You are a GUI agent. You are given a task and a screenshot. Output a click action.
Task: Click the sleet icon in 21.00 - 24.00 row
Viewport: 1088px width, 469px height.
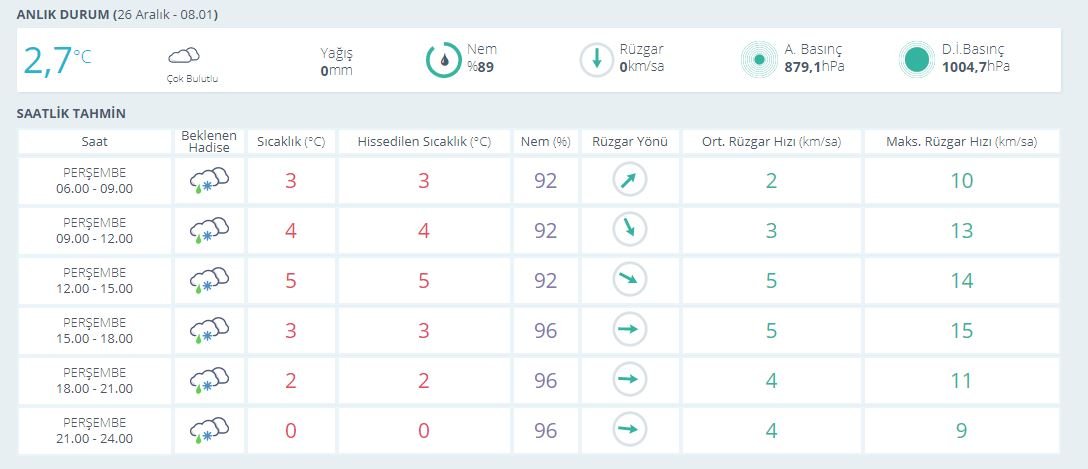tap(209, 430)
